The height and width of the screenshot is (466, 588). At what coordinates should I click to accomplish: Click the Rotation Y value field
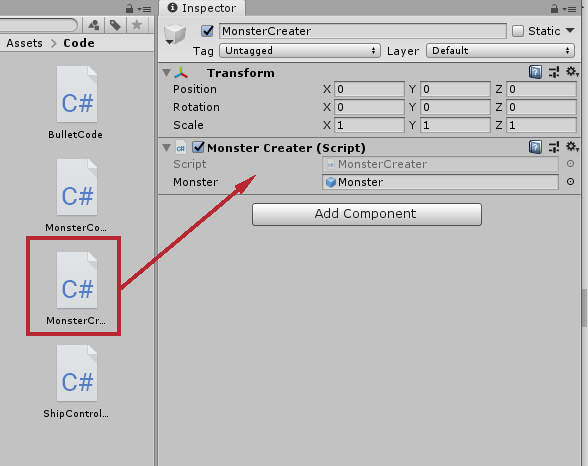click(455, 107)
